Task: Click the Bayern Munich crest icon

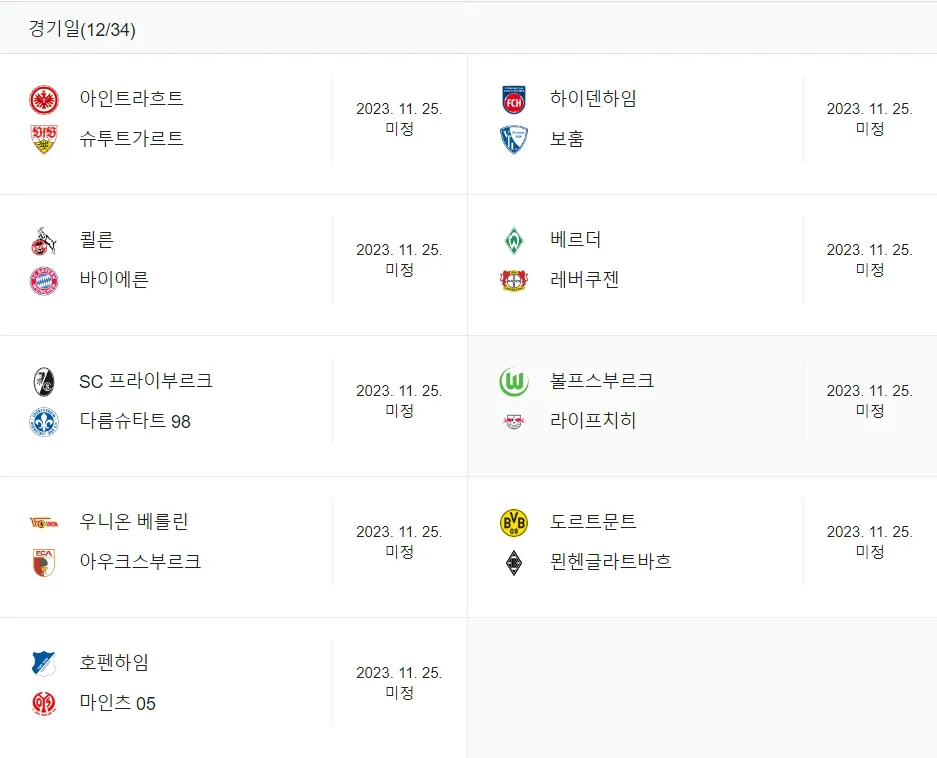Action: pyautogui.click(x=44, y=281)
